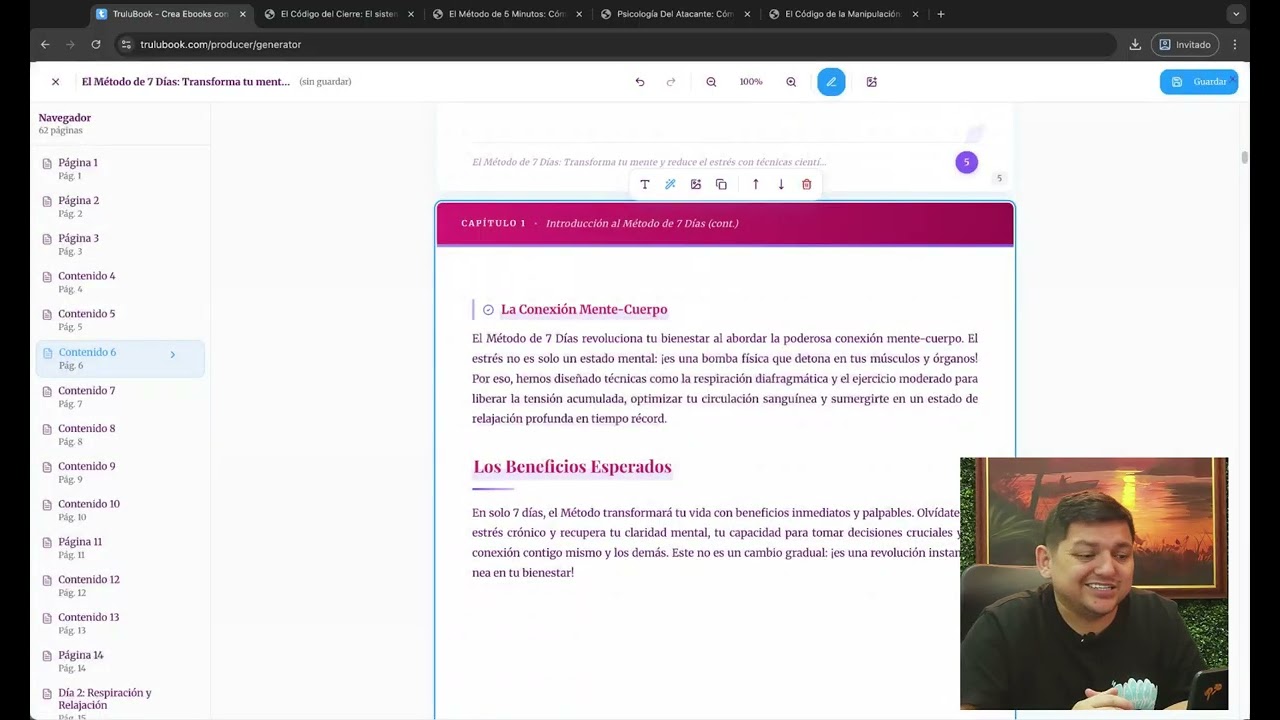
Task: Switch to El Código de la Manipulación tab
Action: coord(843,14)
